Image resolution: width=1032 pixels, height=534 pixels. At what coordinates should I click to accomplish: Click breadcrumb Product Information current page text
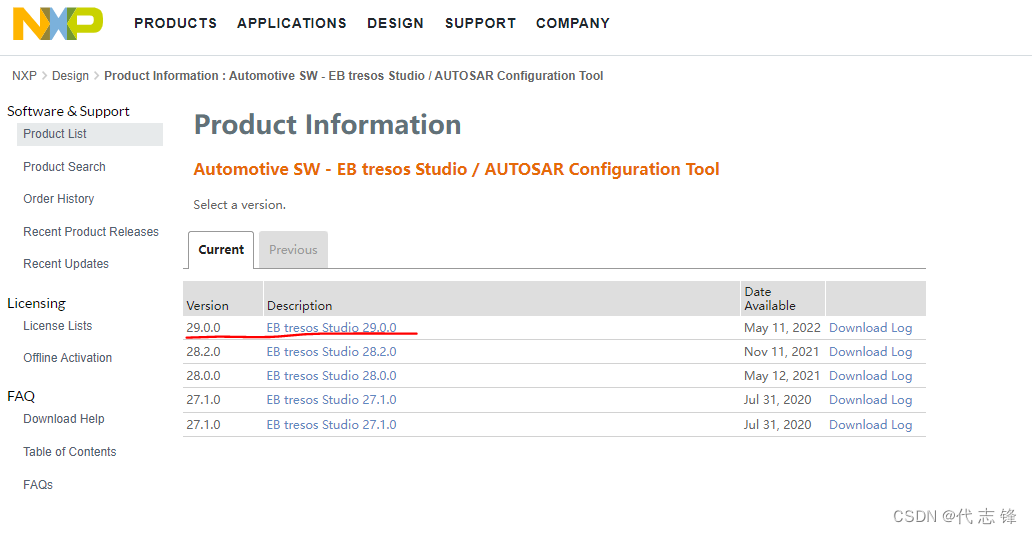(x=353, y=76)
